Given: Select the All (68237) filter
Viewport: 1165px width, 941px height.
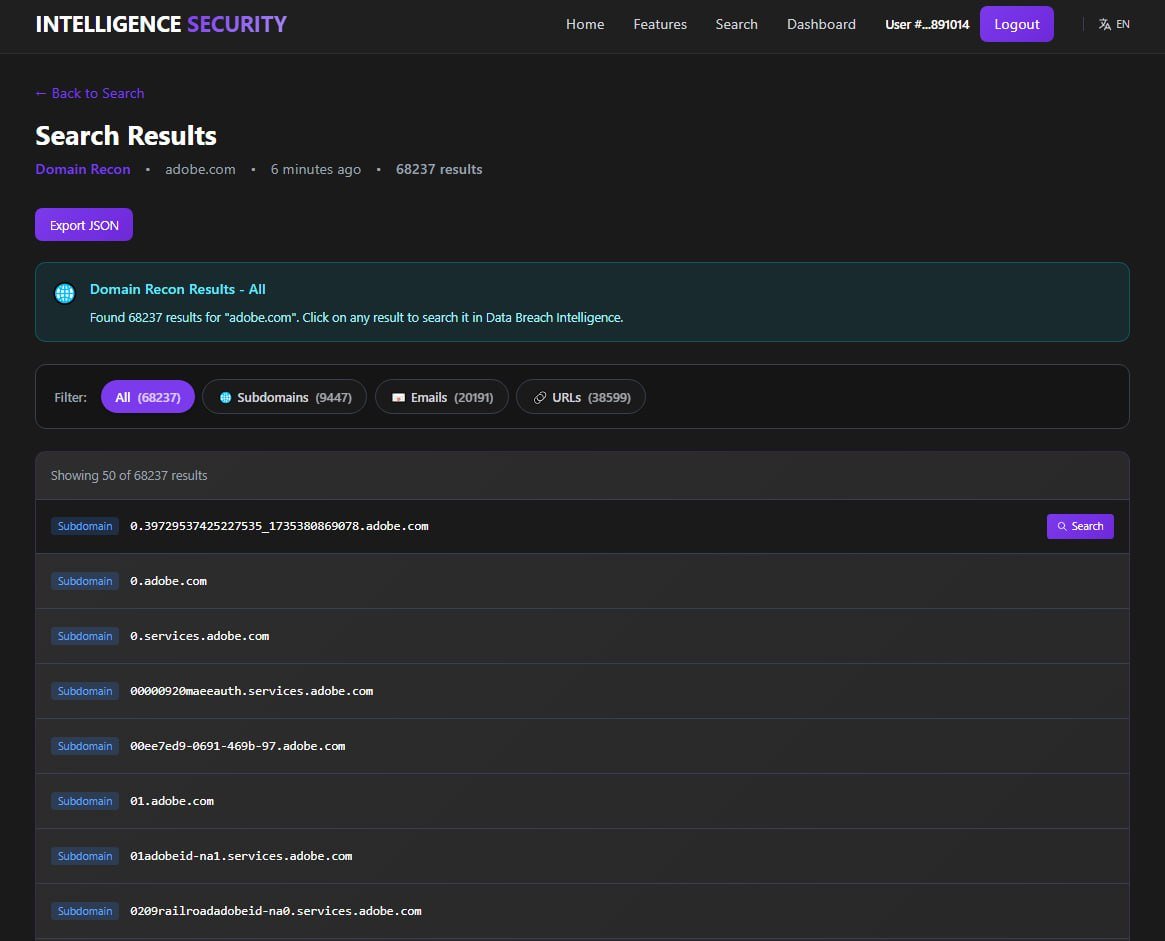Looking at the screenshot, I should click(148, 397).
